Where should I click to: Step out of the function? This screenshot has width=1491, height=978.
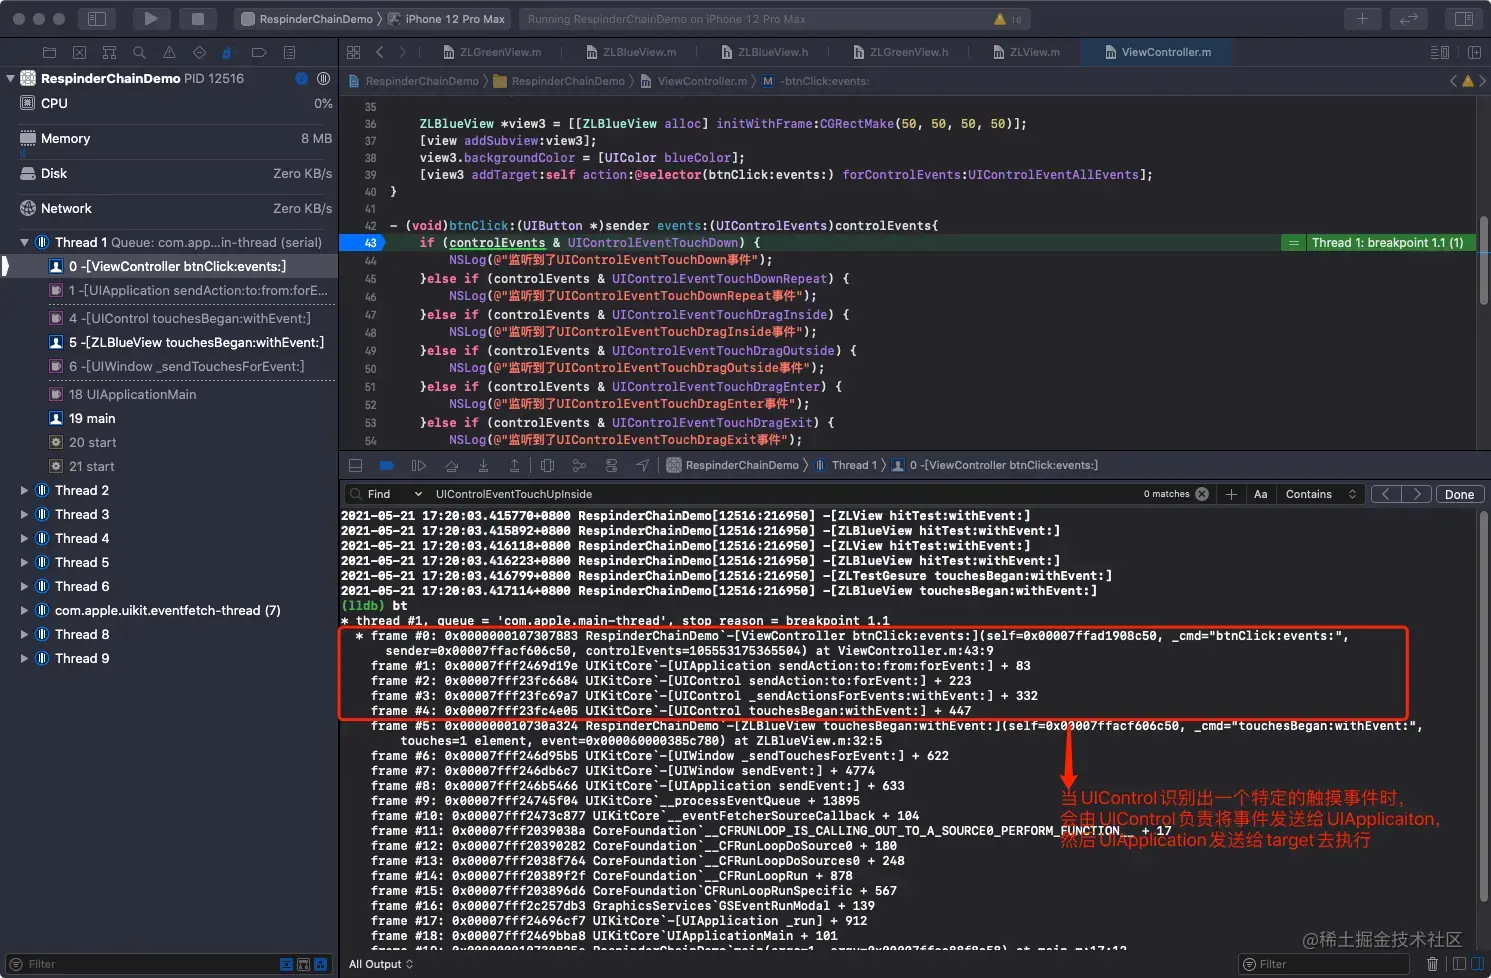coord(514,465)
